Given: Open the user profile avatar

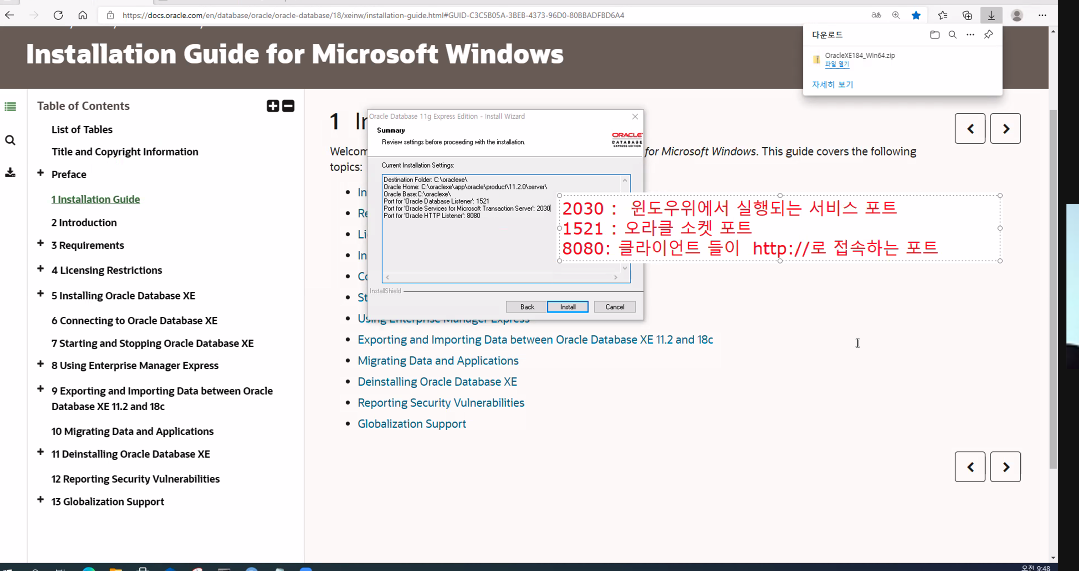Looking at the screenshot, I should 1017,14.
